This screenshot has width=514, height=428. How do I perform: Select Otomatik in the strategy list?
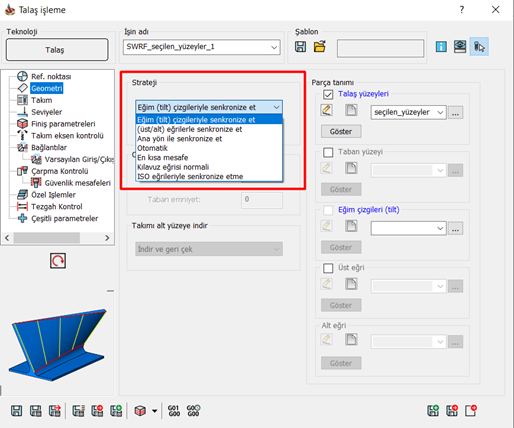click(152, 148)
